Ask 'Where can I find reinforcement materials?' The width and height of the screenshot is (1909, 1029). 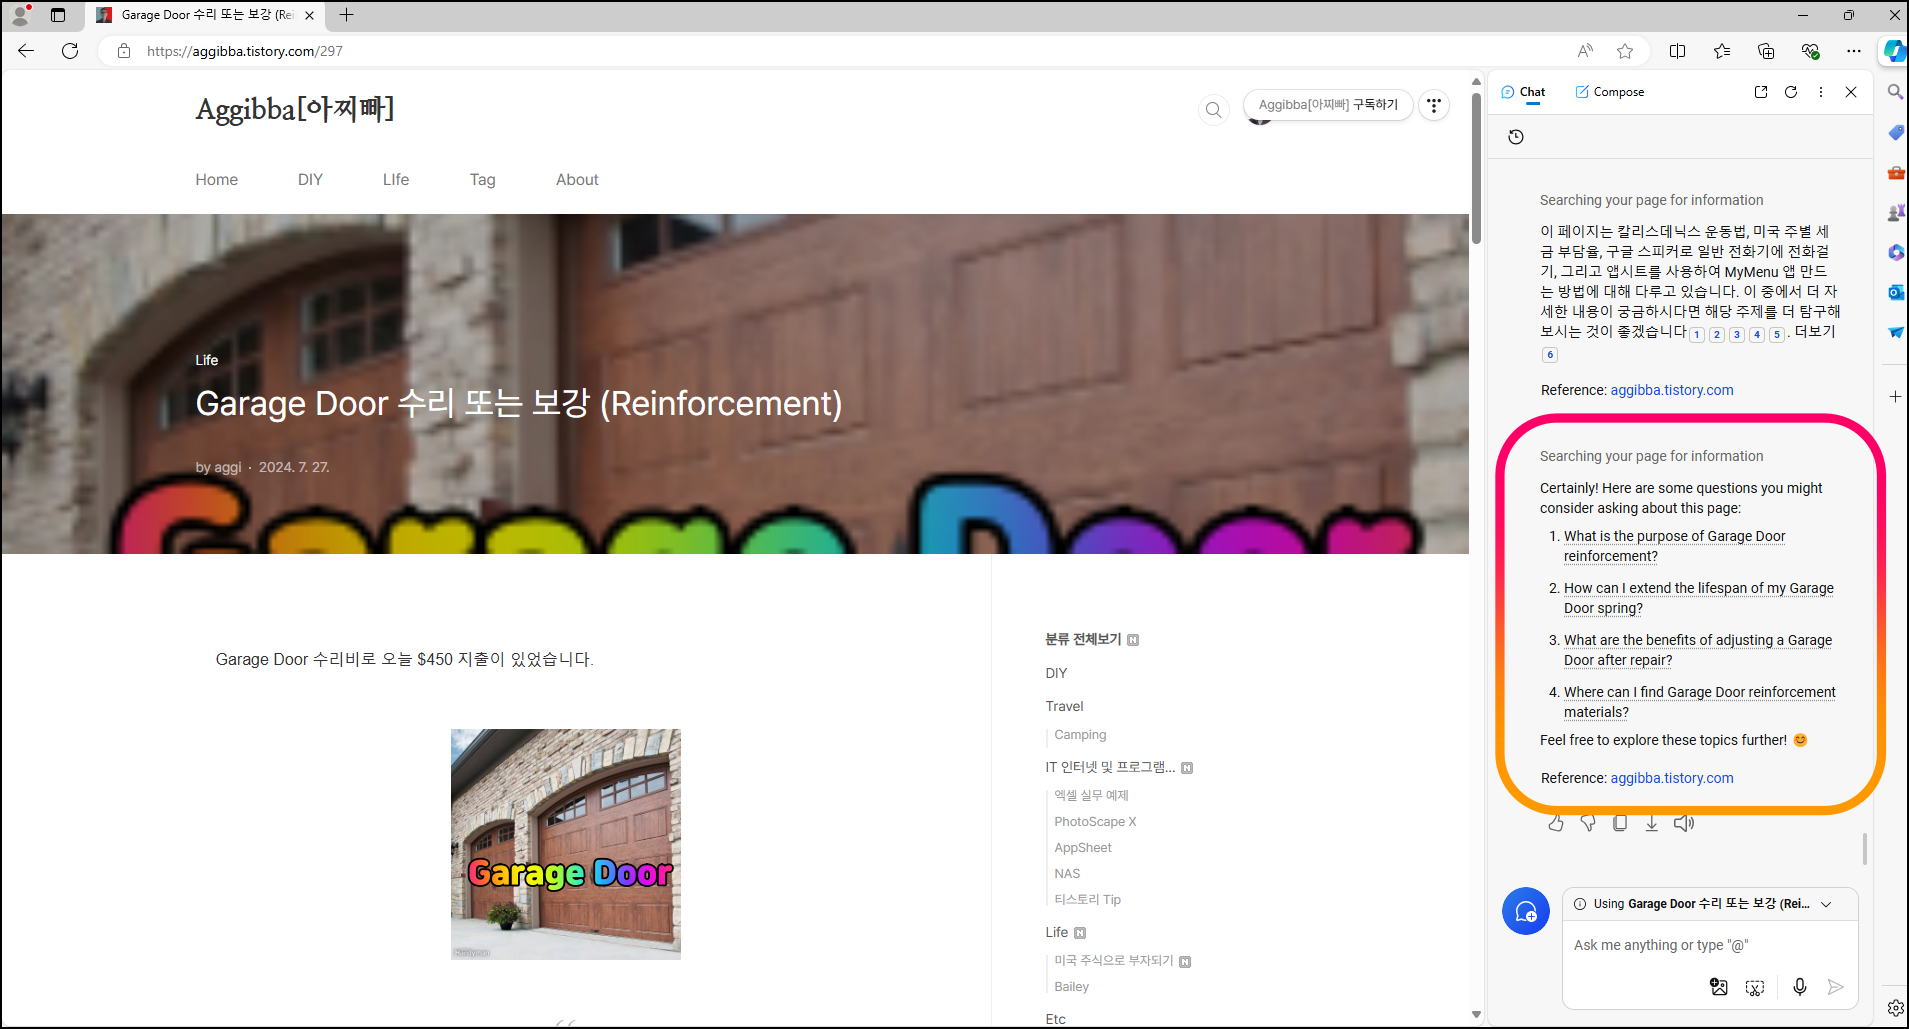click(x=1700, y=702)
